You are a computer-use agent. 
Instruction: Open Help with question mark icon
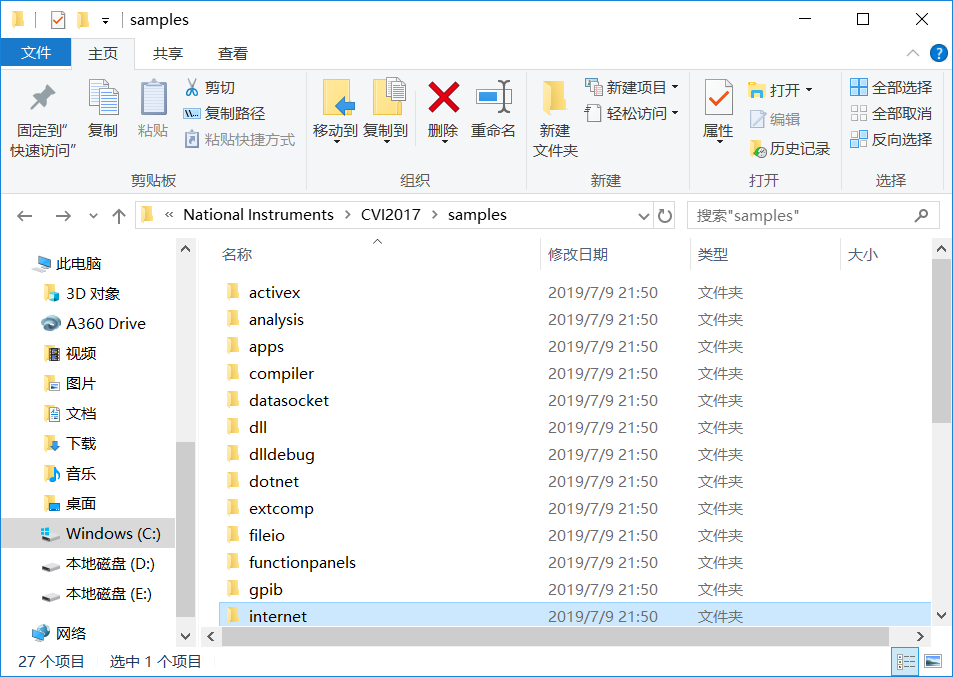[938, 53]
